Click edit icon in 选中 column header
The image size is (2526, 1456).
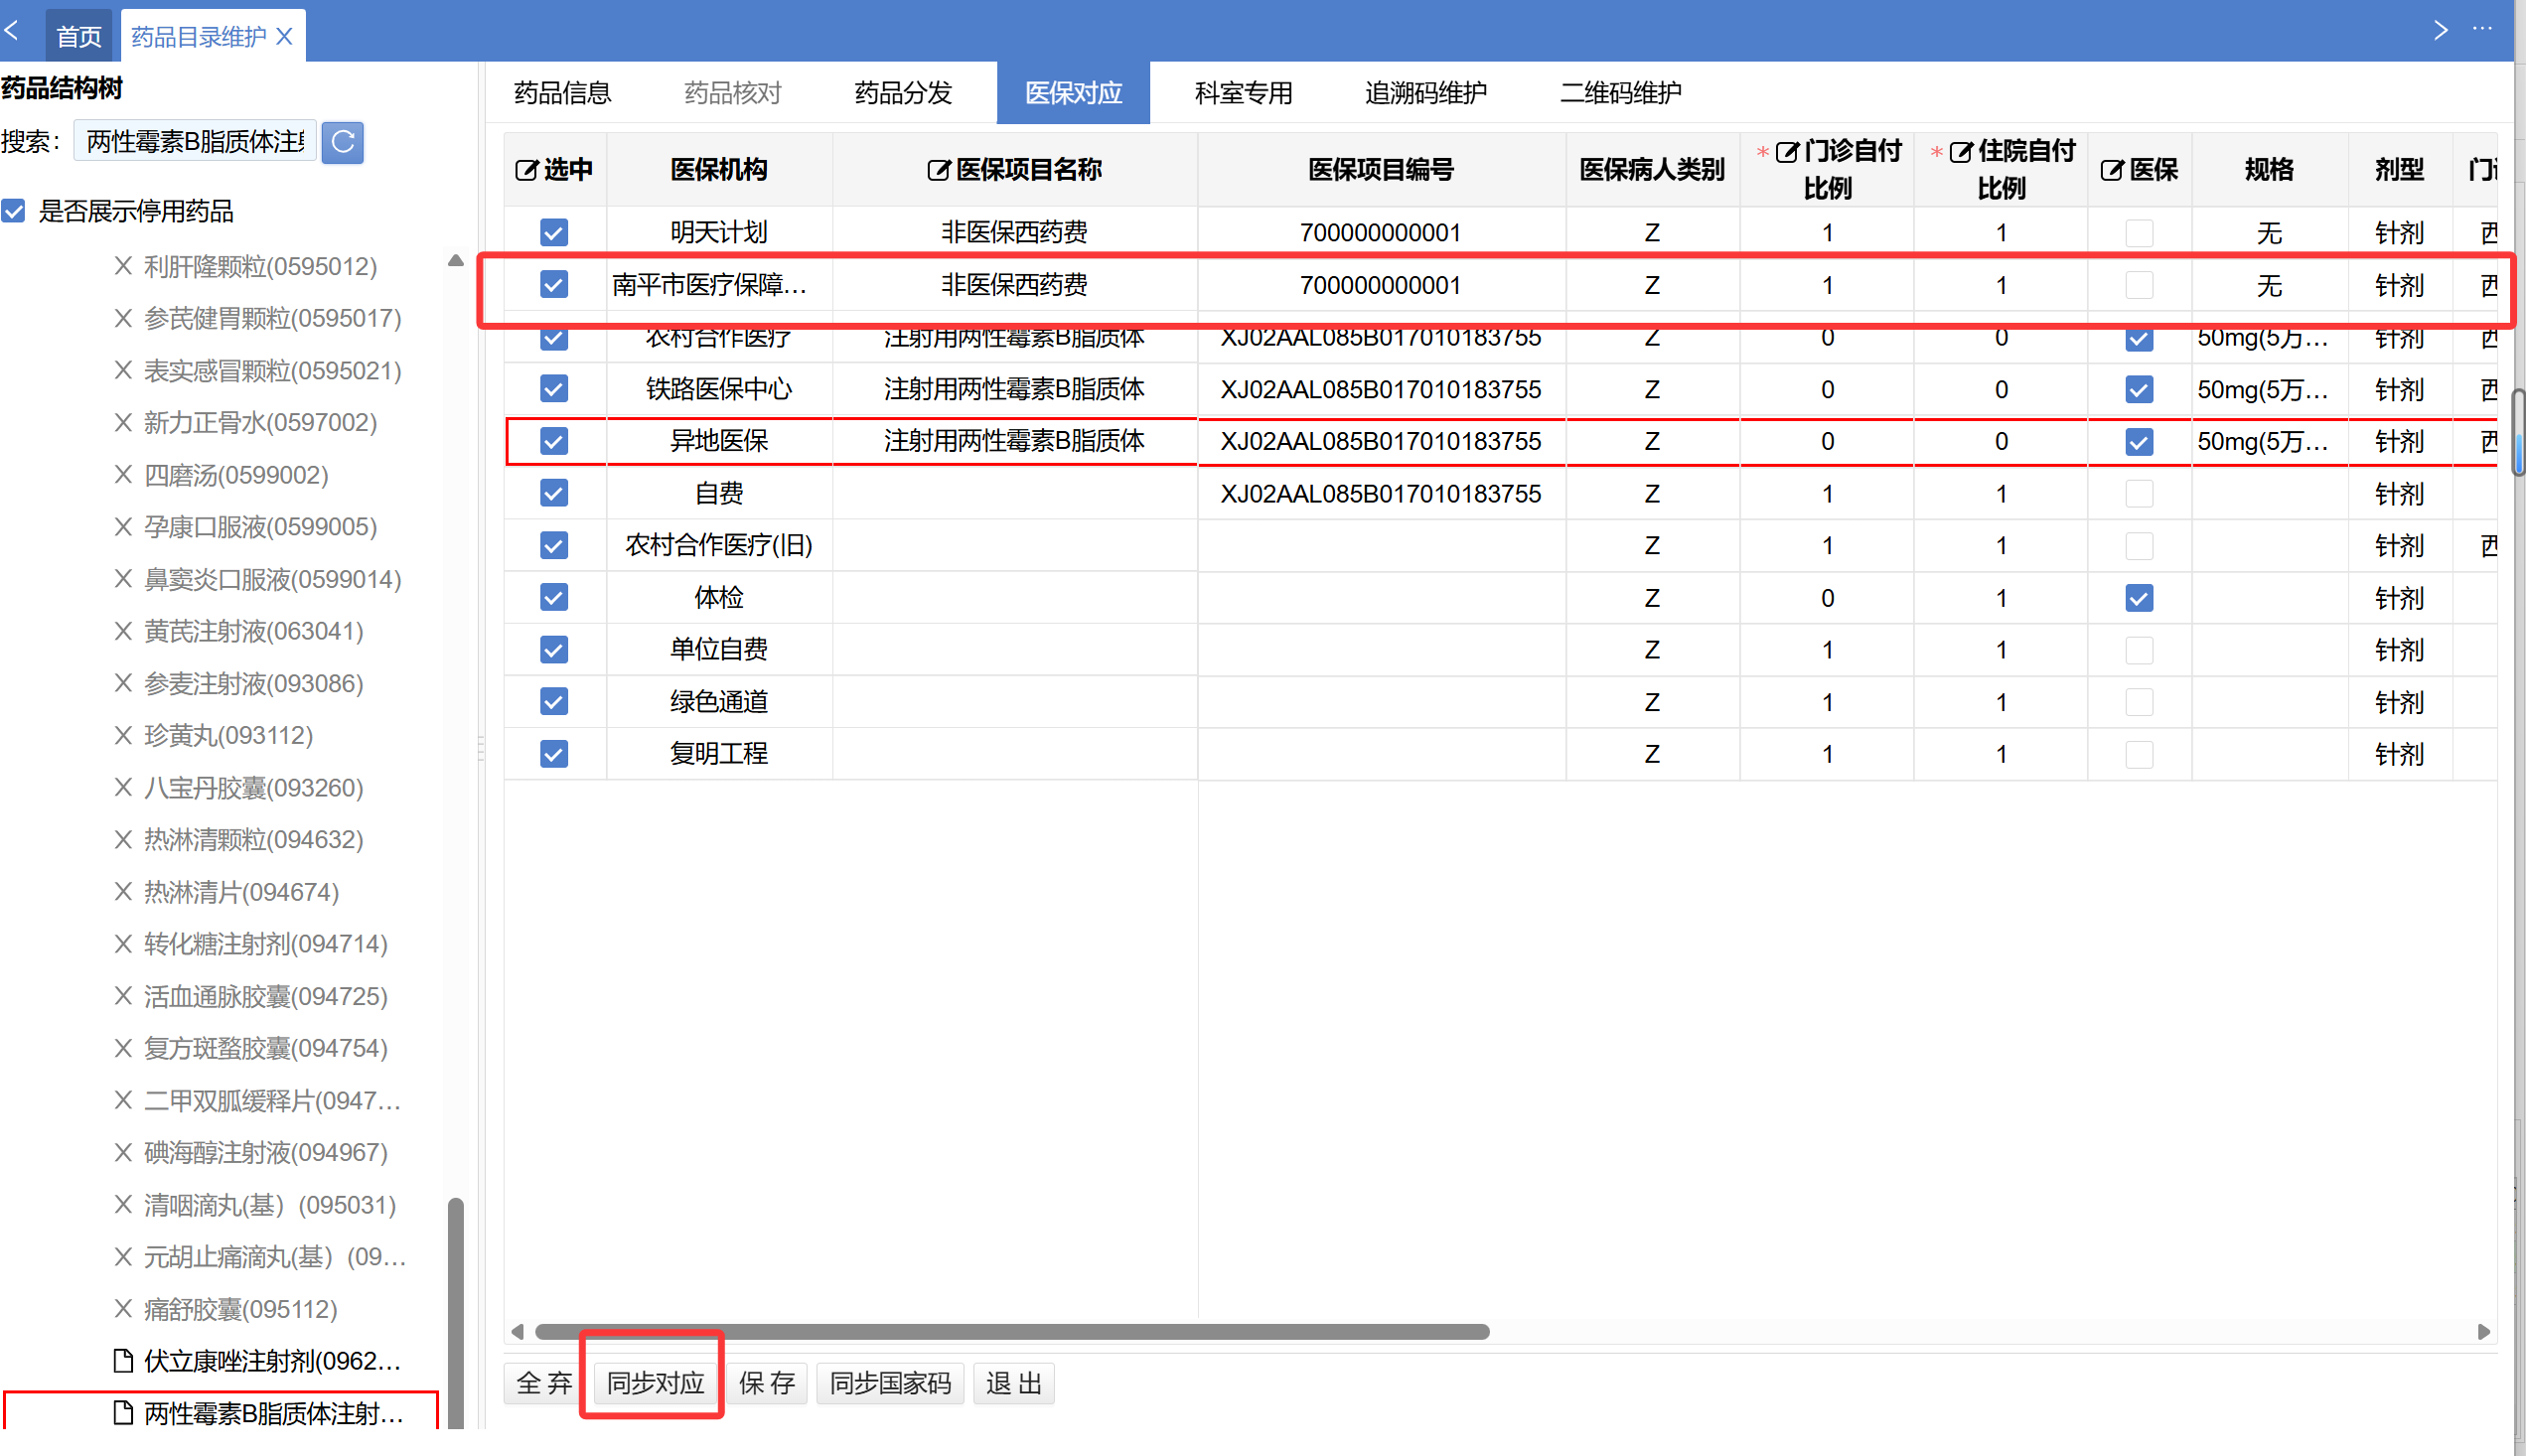525,170
